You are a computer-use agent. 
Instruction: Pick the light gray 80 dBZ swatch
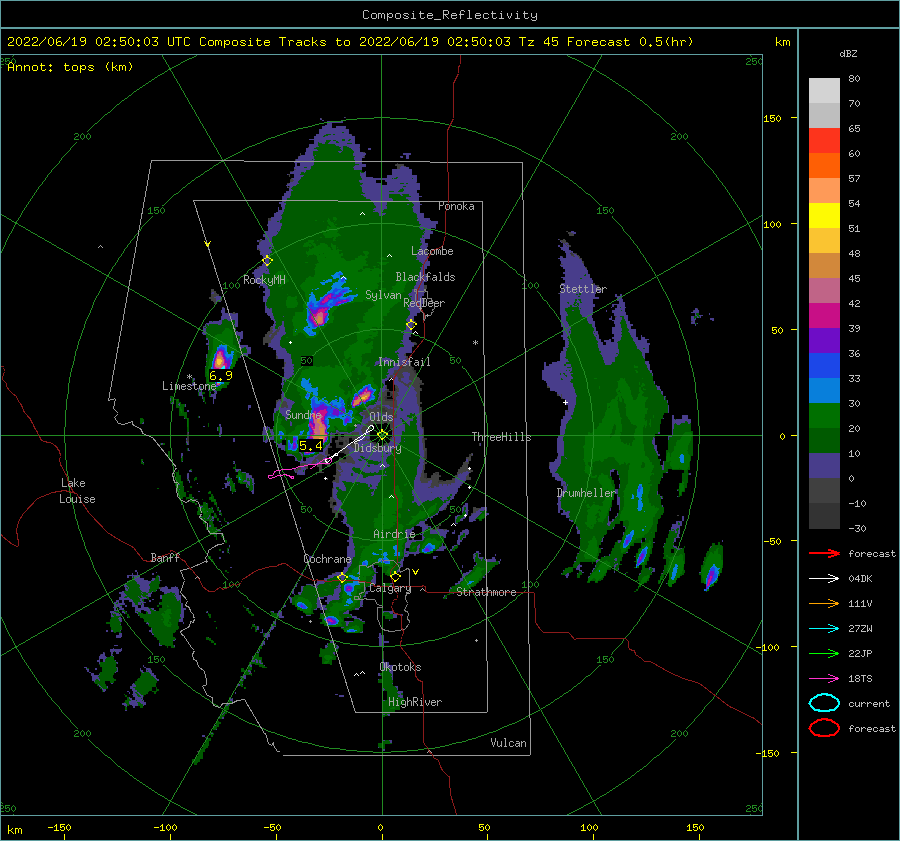tap(824, 91)
